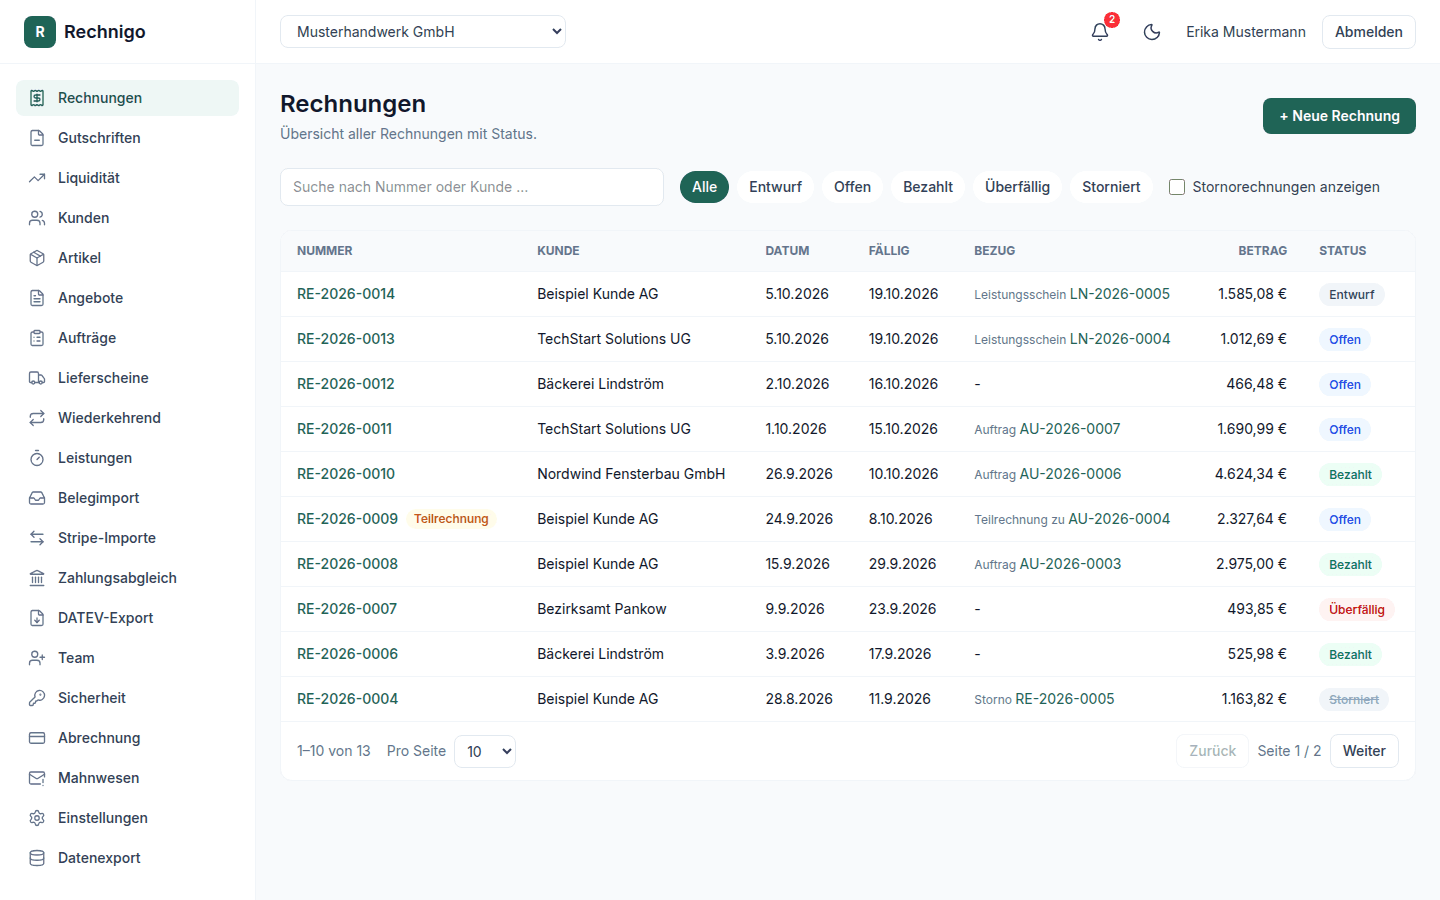Open invoice RE-2026-0009
This screenshot has height=900, width=1440.
(x=347, y=519)
